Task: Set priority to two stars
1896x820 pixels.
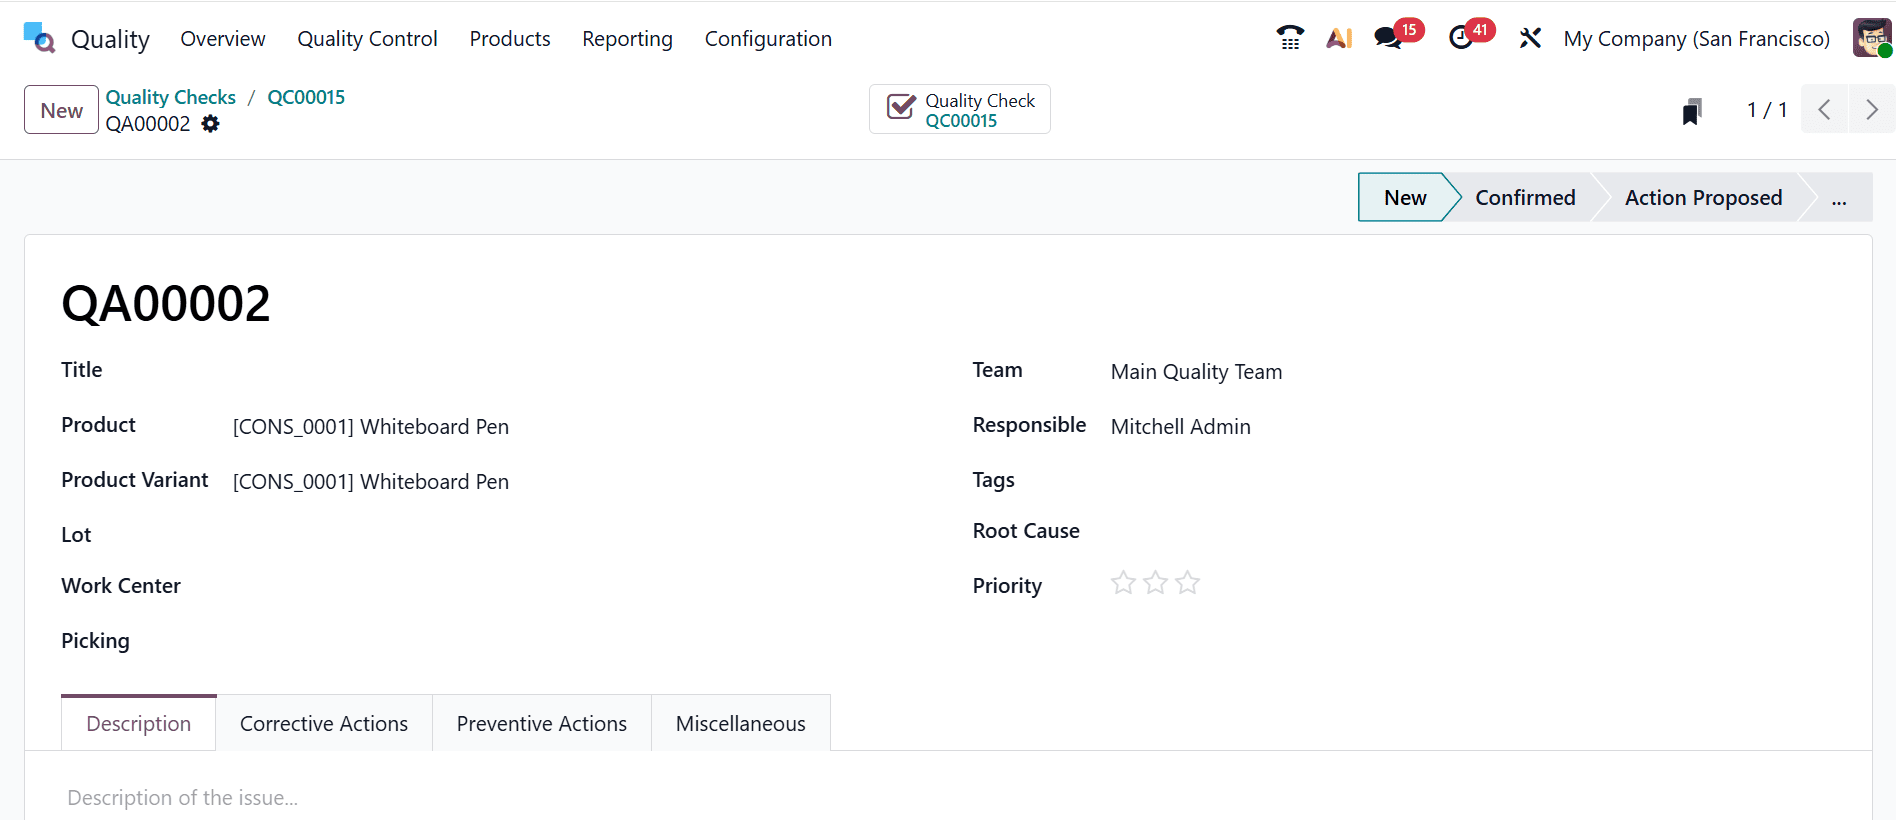Action: 1155,583
